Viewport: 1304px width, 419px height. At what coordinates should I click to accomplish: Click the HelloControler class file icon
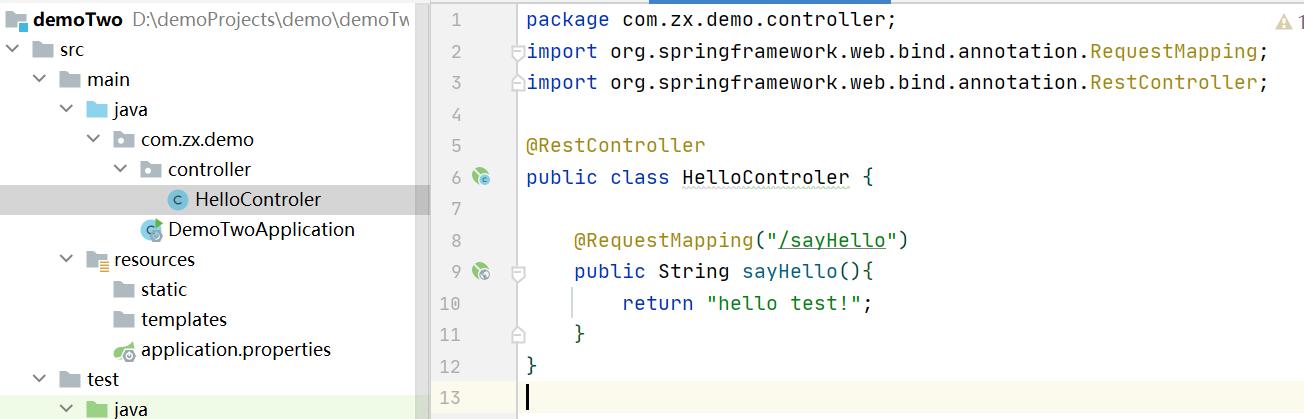click(x=178, y=200)
